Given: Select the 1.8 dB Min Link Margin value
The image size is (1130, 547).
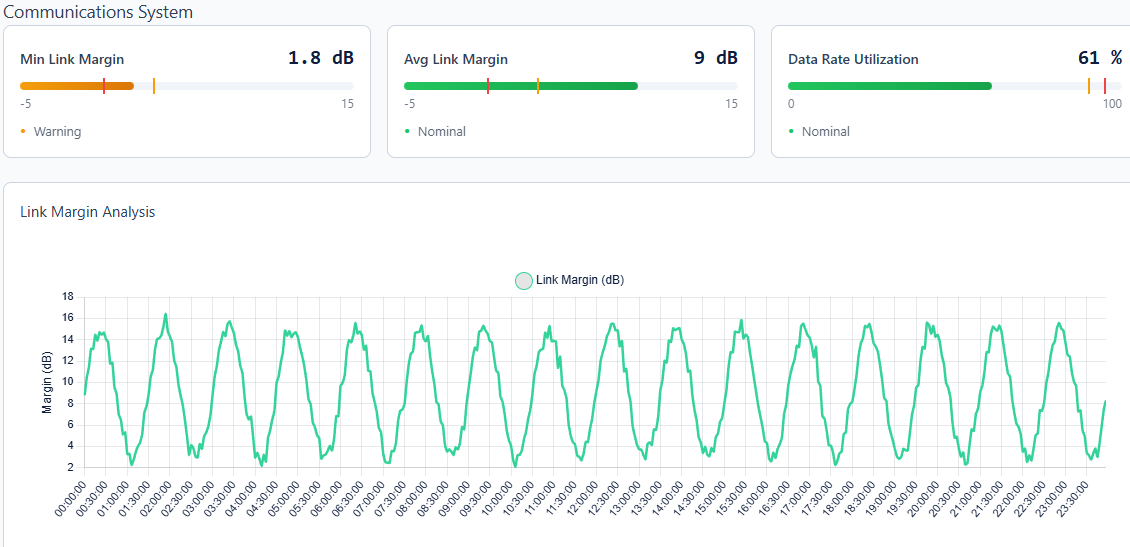Looking at the screenshot, I should tap(320, 58).
